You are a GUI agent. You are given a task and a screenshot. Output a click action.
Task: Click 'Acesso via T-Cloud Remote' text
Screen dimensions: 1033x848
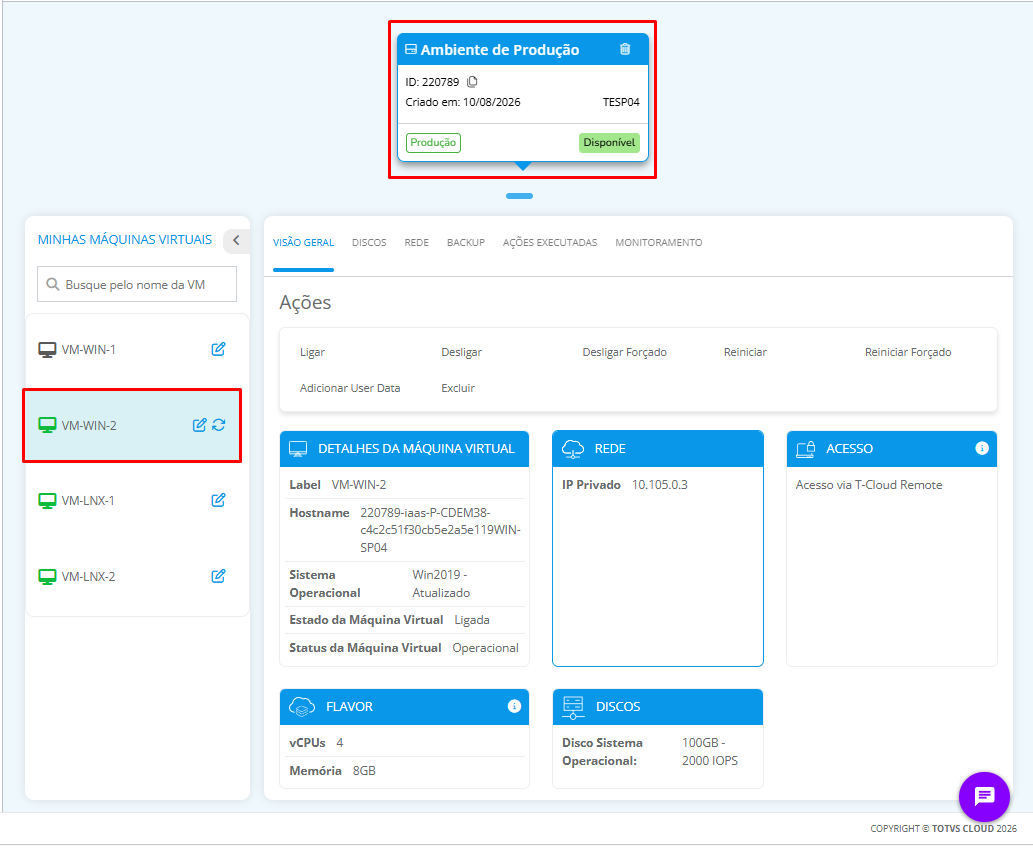[868, 484]
